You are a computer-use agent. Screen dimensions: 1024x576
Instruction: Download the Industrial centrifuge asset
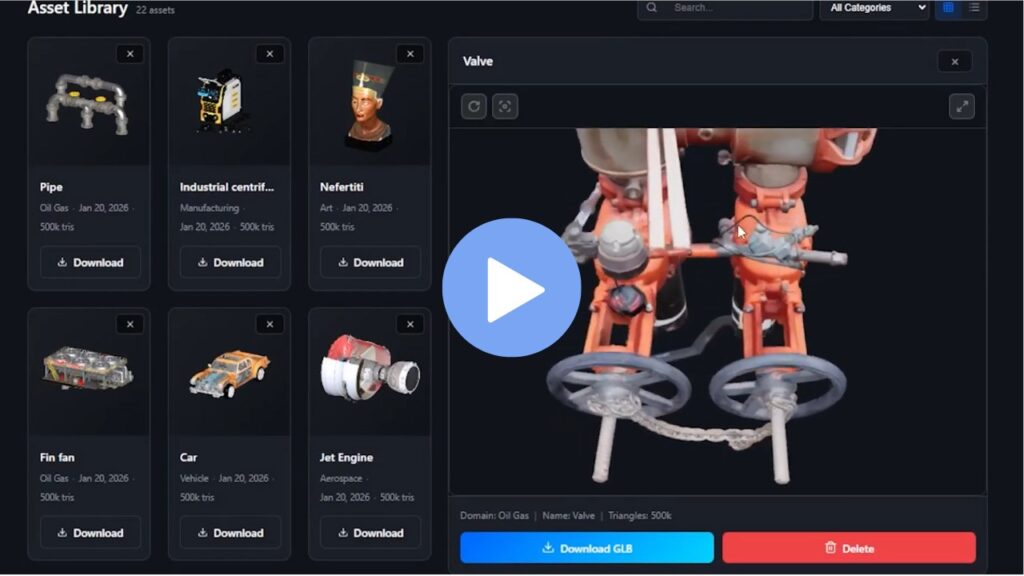point(230,263)
